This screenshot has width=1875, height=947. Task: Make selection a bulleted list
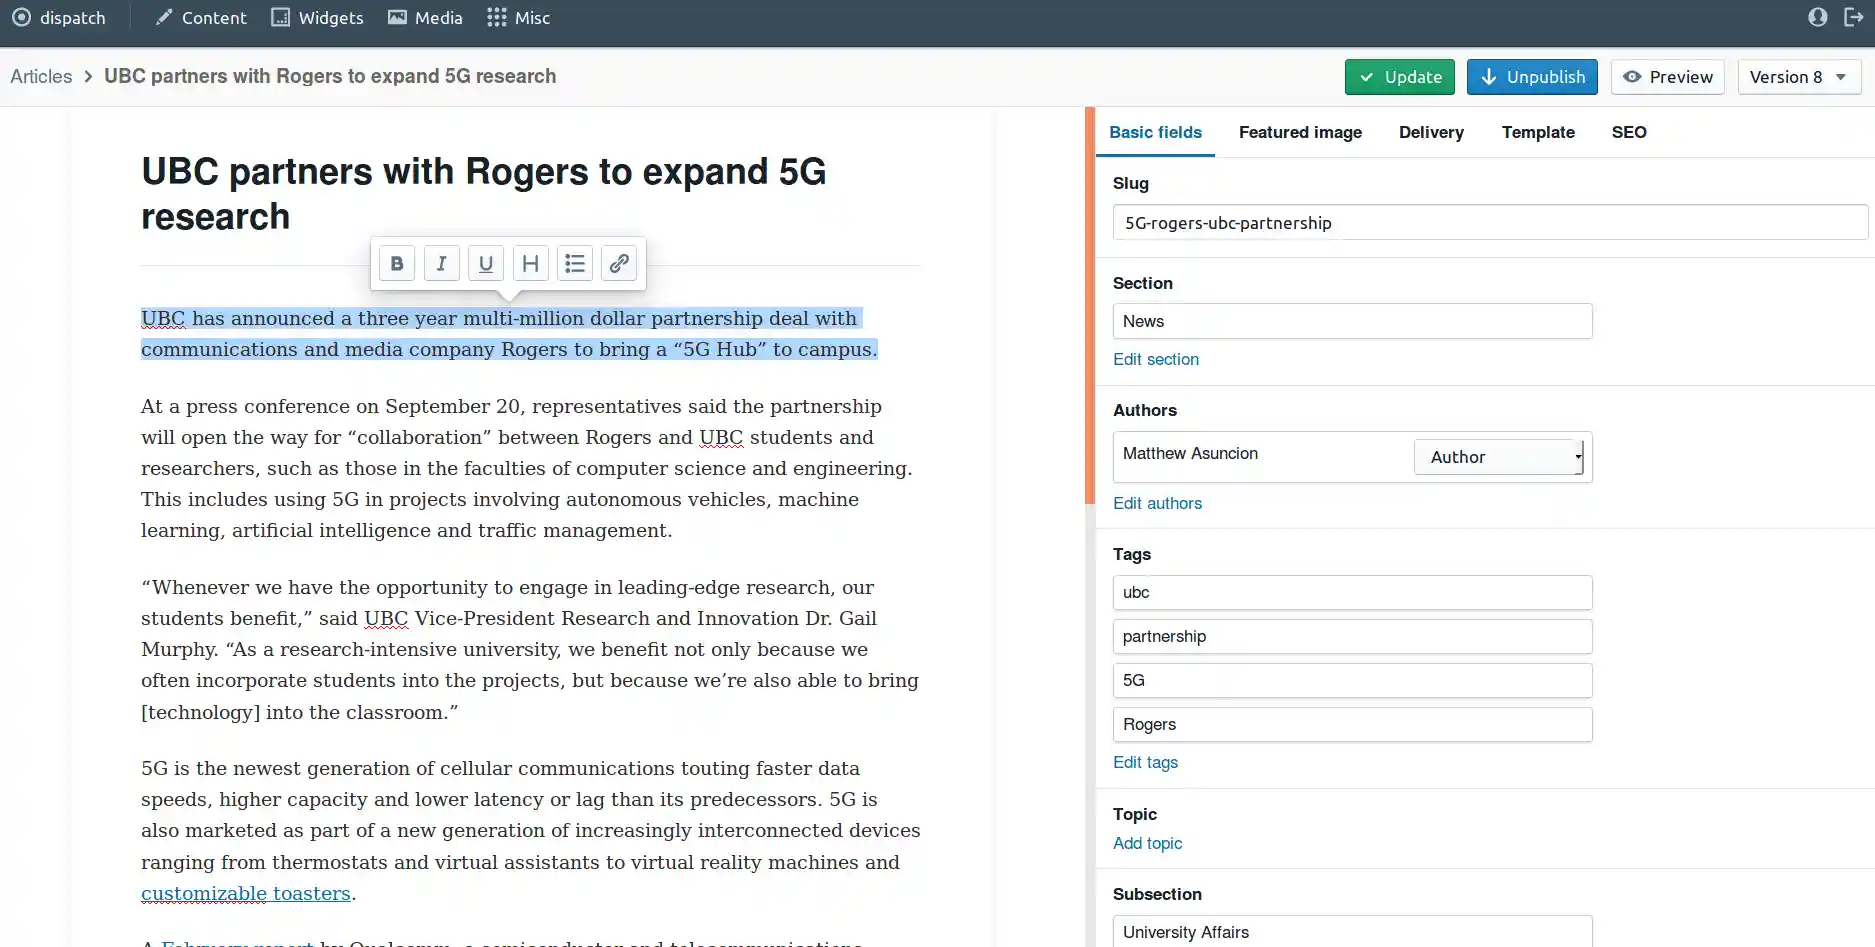(x=575, y=264)
